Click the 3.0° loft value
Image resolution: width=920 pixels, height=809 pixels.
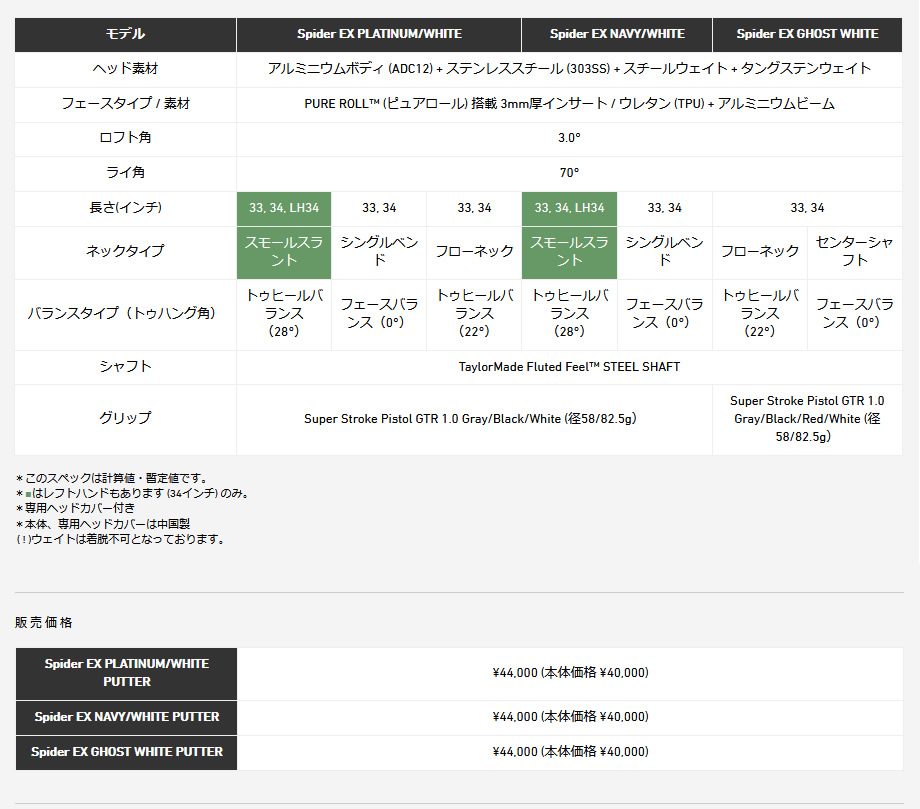tap(569, 138)
